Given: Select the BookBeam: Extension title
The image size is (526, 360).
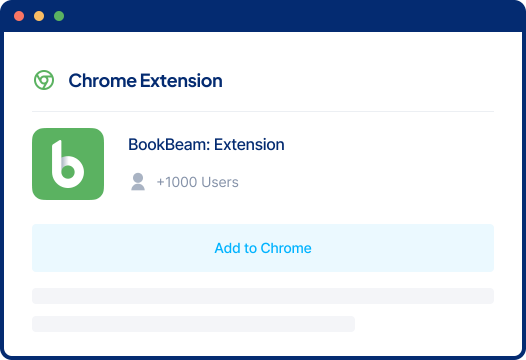Looking at the screenshot, I should (x=206, y=145).
